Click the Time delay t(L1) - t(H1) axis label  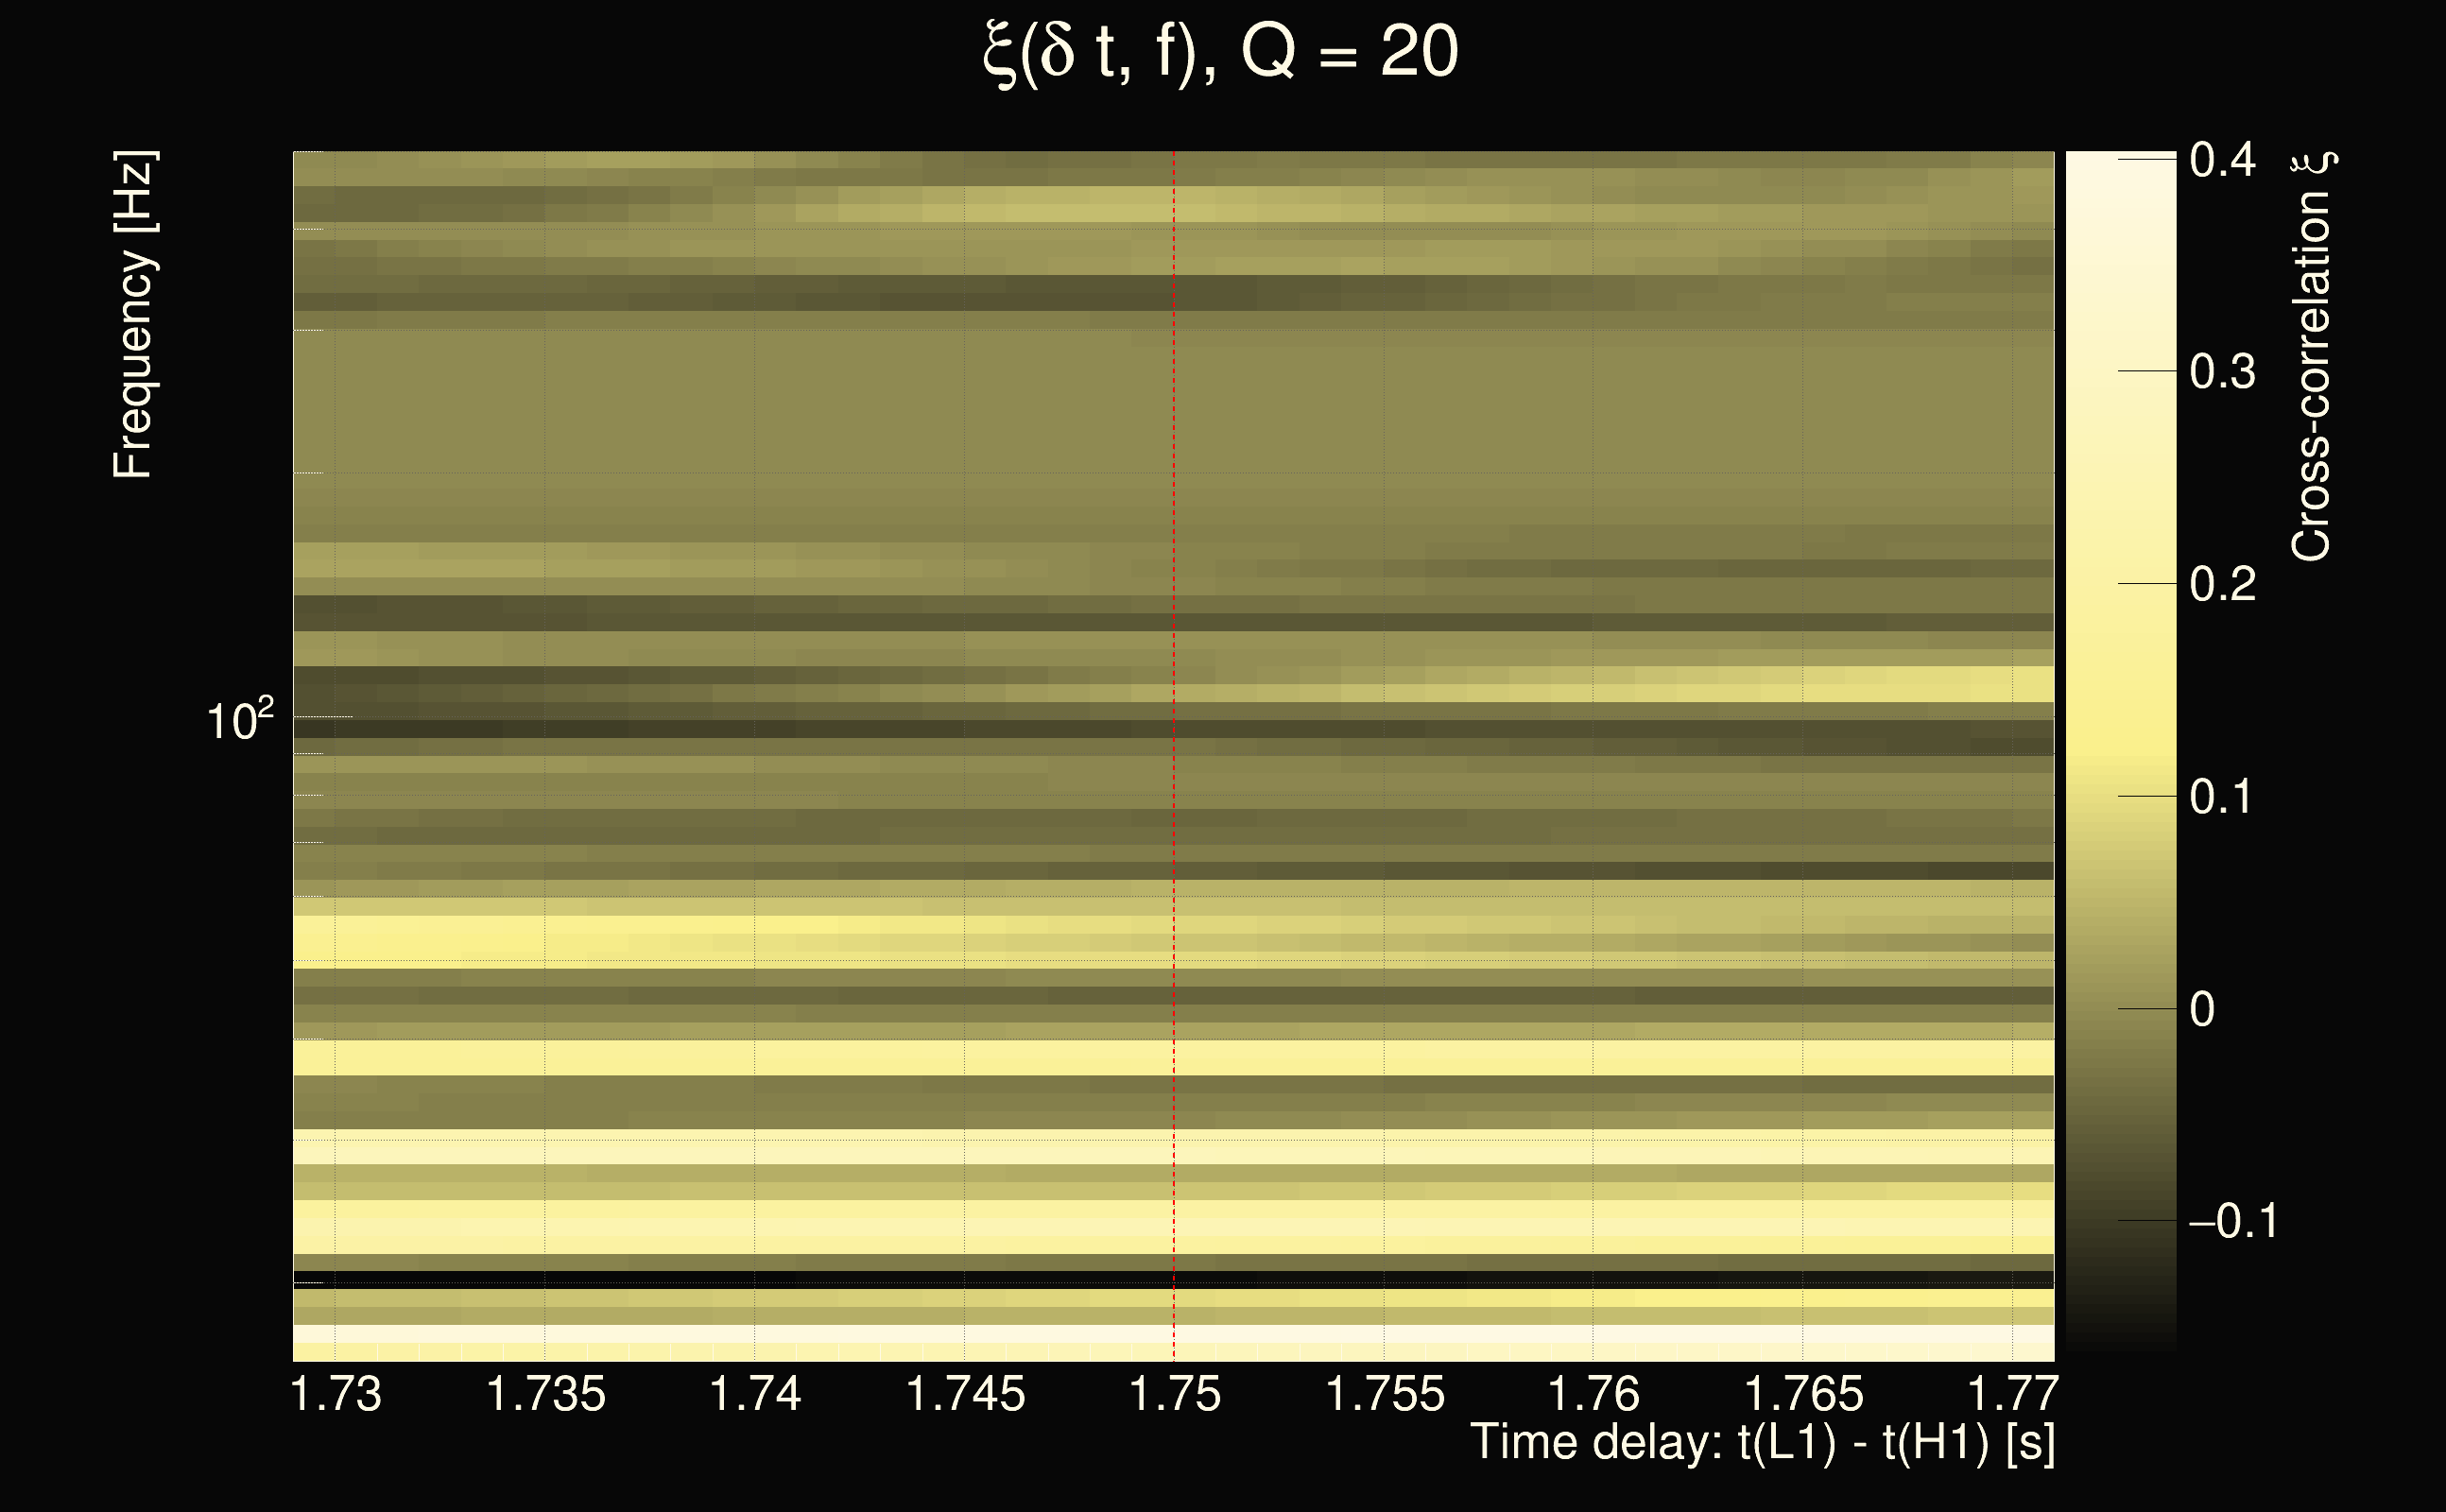[1762, 1443]
